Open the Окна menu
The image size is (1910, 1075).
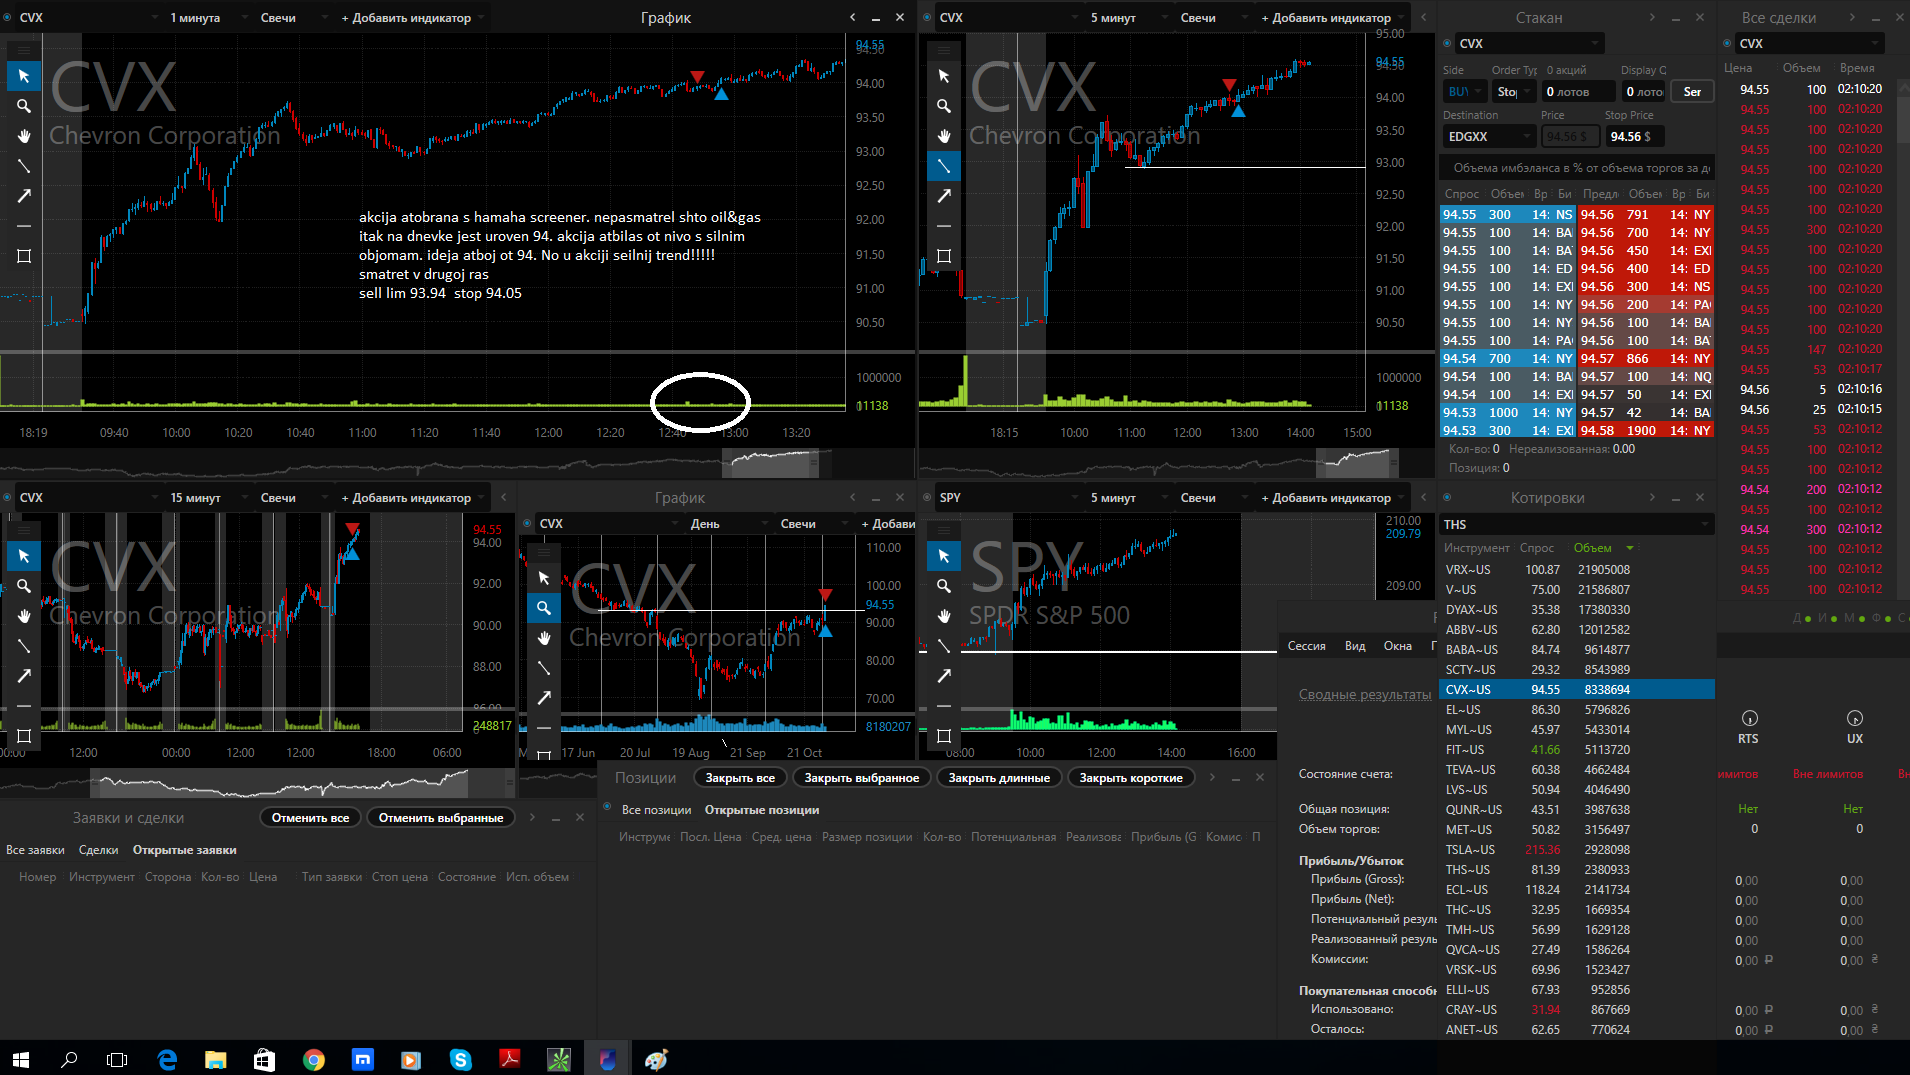click(1397, 646)
